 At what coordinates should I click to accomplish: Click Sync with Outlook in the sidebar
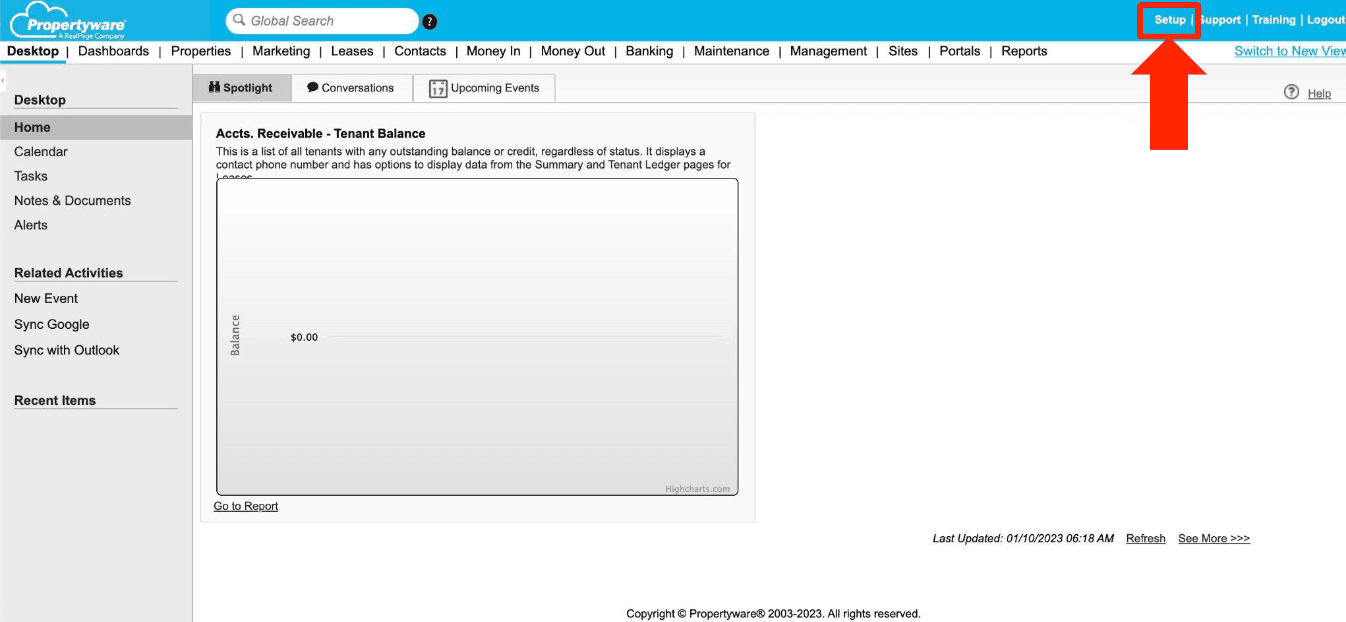(x=66, y=350)
